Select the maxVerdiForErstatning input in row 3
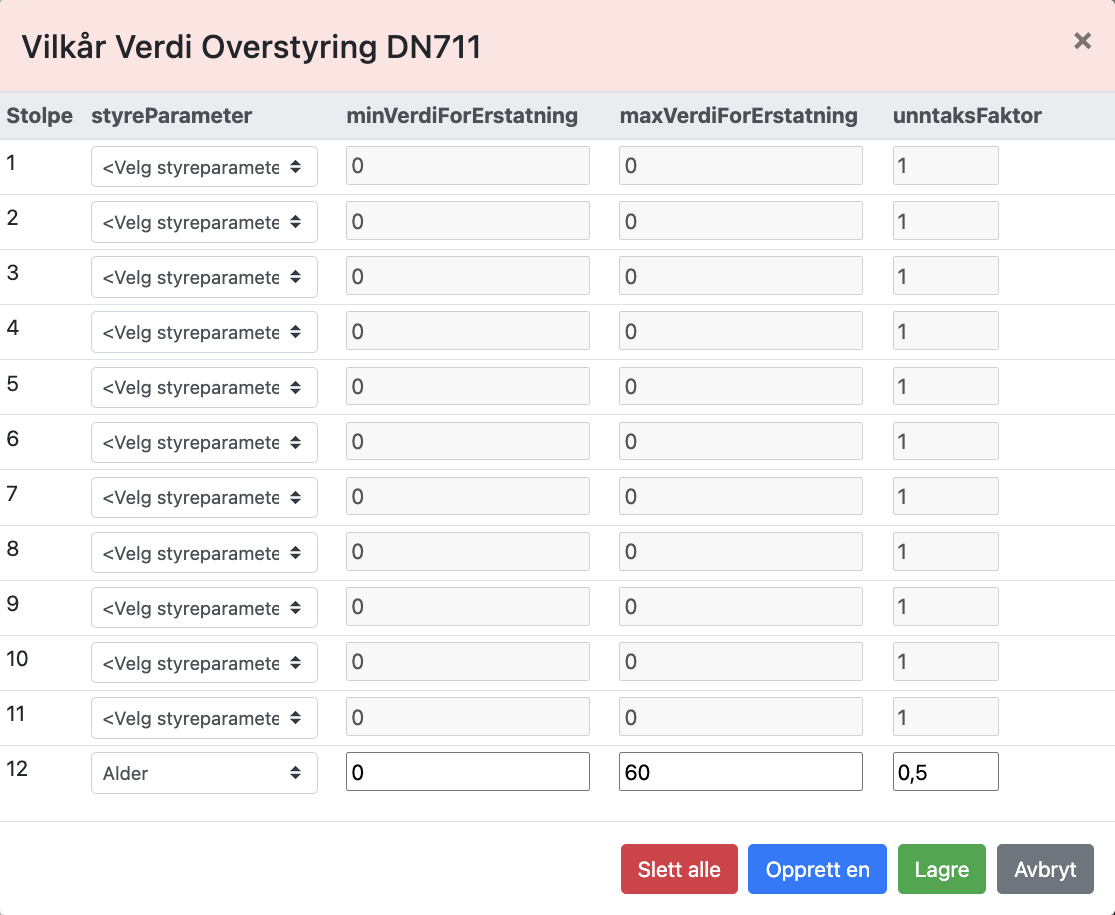 740,276
